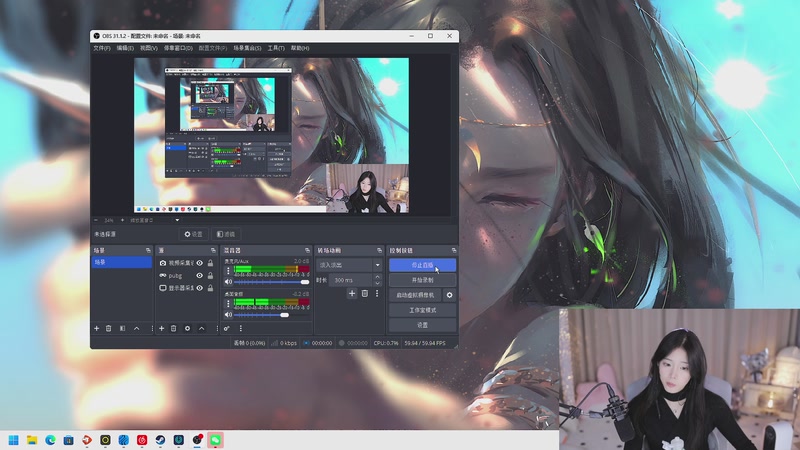Add a new scene with the Scenes plus icon
Image resolution: width=800 pixels, height=450 pixels.
point(96,329)
